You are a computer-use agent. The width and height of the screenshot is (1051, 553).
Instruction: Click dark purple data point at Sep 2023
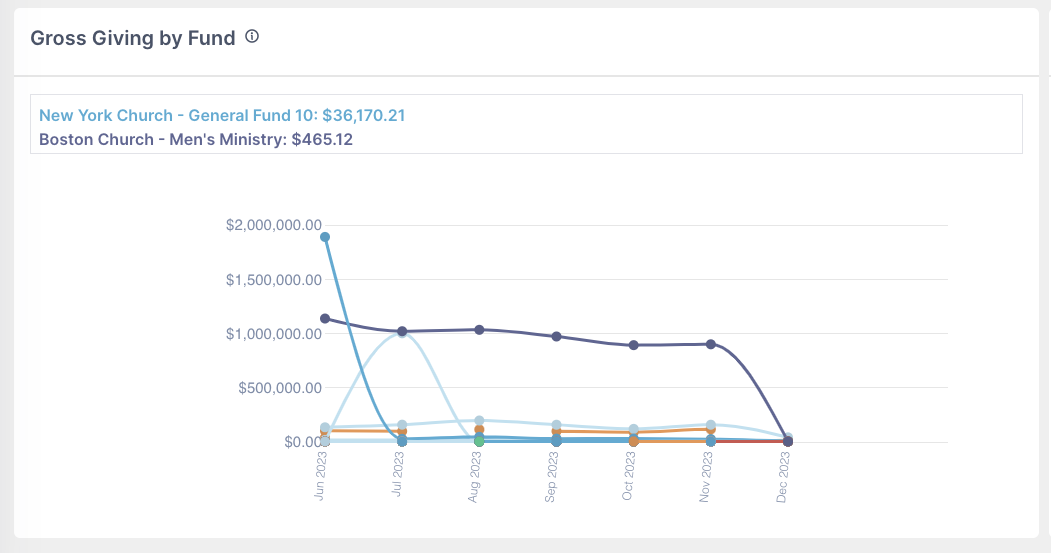(557, 336)
